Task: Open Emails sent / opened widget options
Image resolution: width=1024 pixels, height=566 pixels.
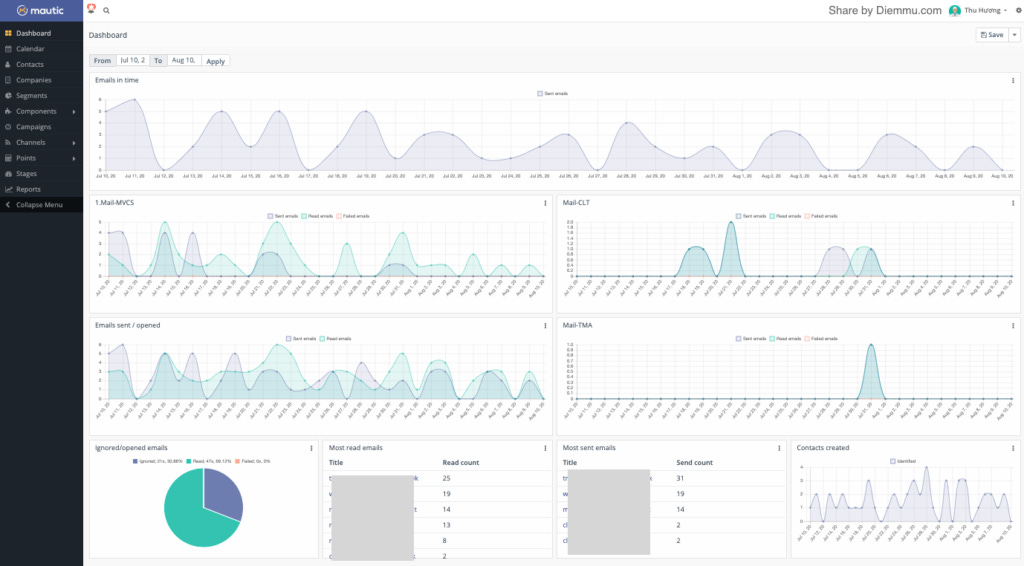Action: coord(545,326)
